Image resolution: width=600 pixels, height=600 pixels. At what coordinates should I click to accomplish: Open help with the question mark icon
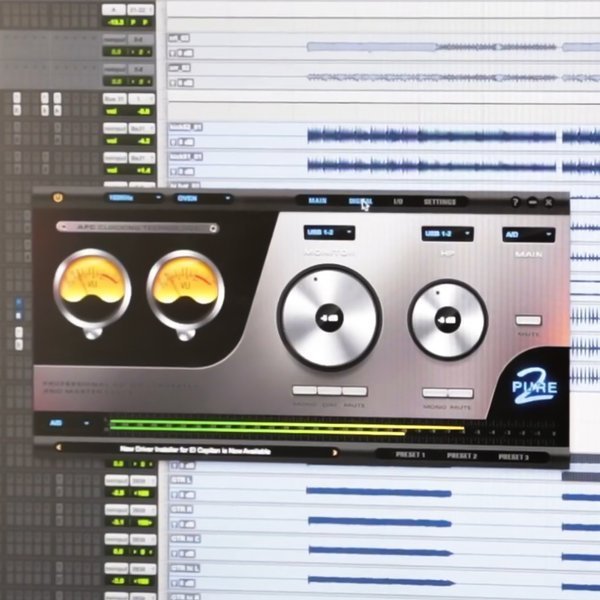click(x=515, y=202)
